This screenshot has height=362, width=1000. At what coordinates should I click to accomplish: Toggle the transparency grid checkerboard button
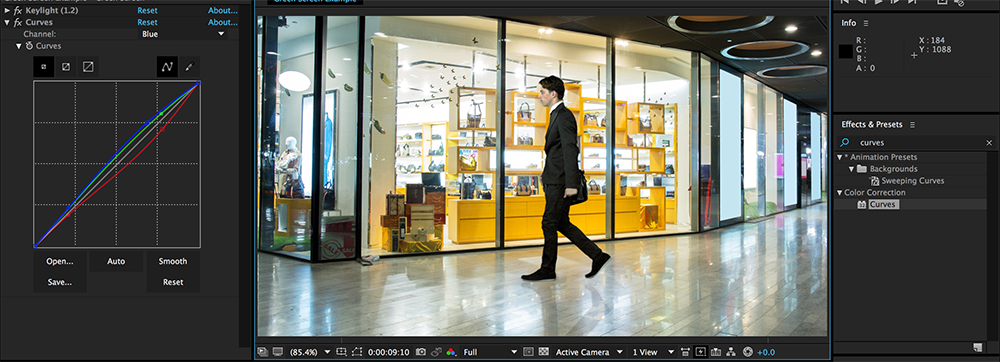click(x=543, y=352)
